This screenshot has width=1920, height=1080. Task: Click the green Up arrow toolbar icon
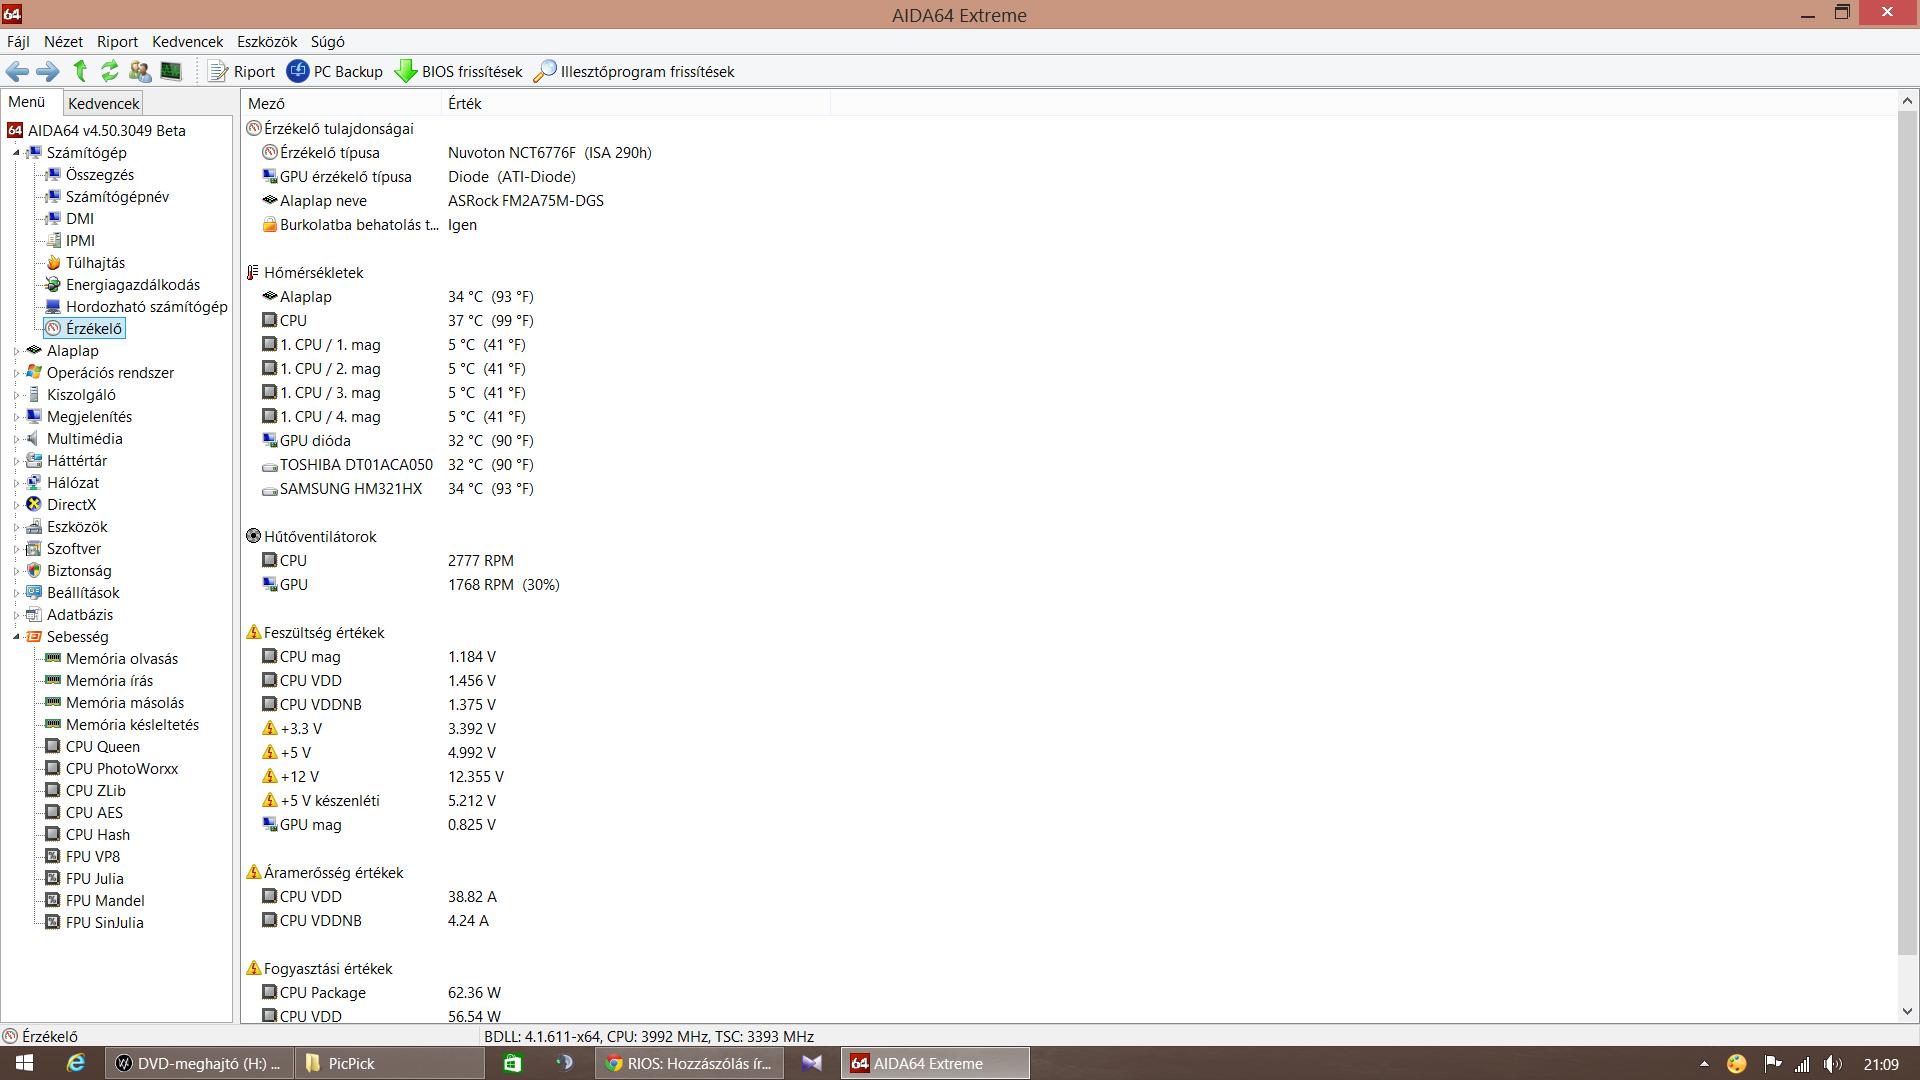[x=80, y=71]
